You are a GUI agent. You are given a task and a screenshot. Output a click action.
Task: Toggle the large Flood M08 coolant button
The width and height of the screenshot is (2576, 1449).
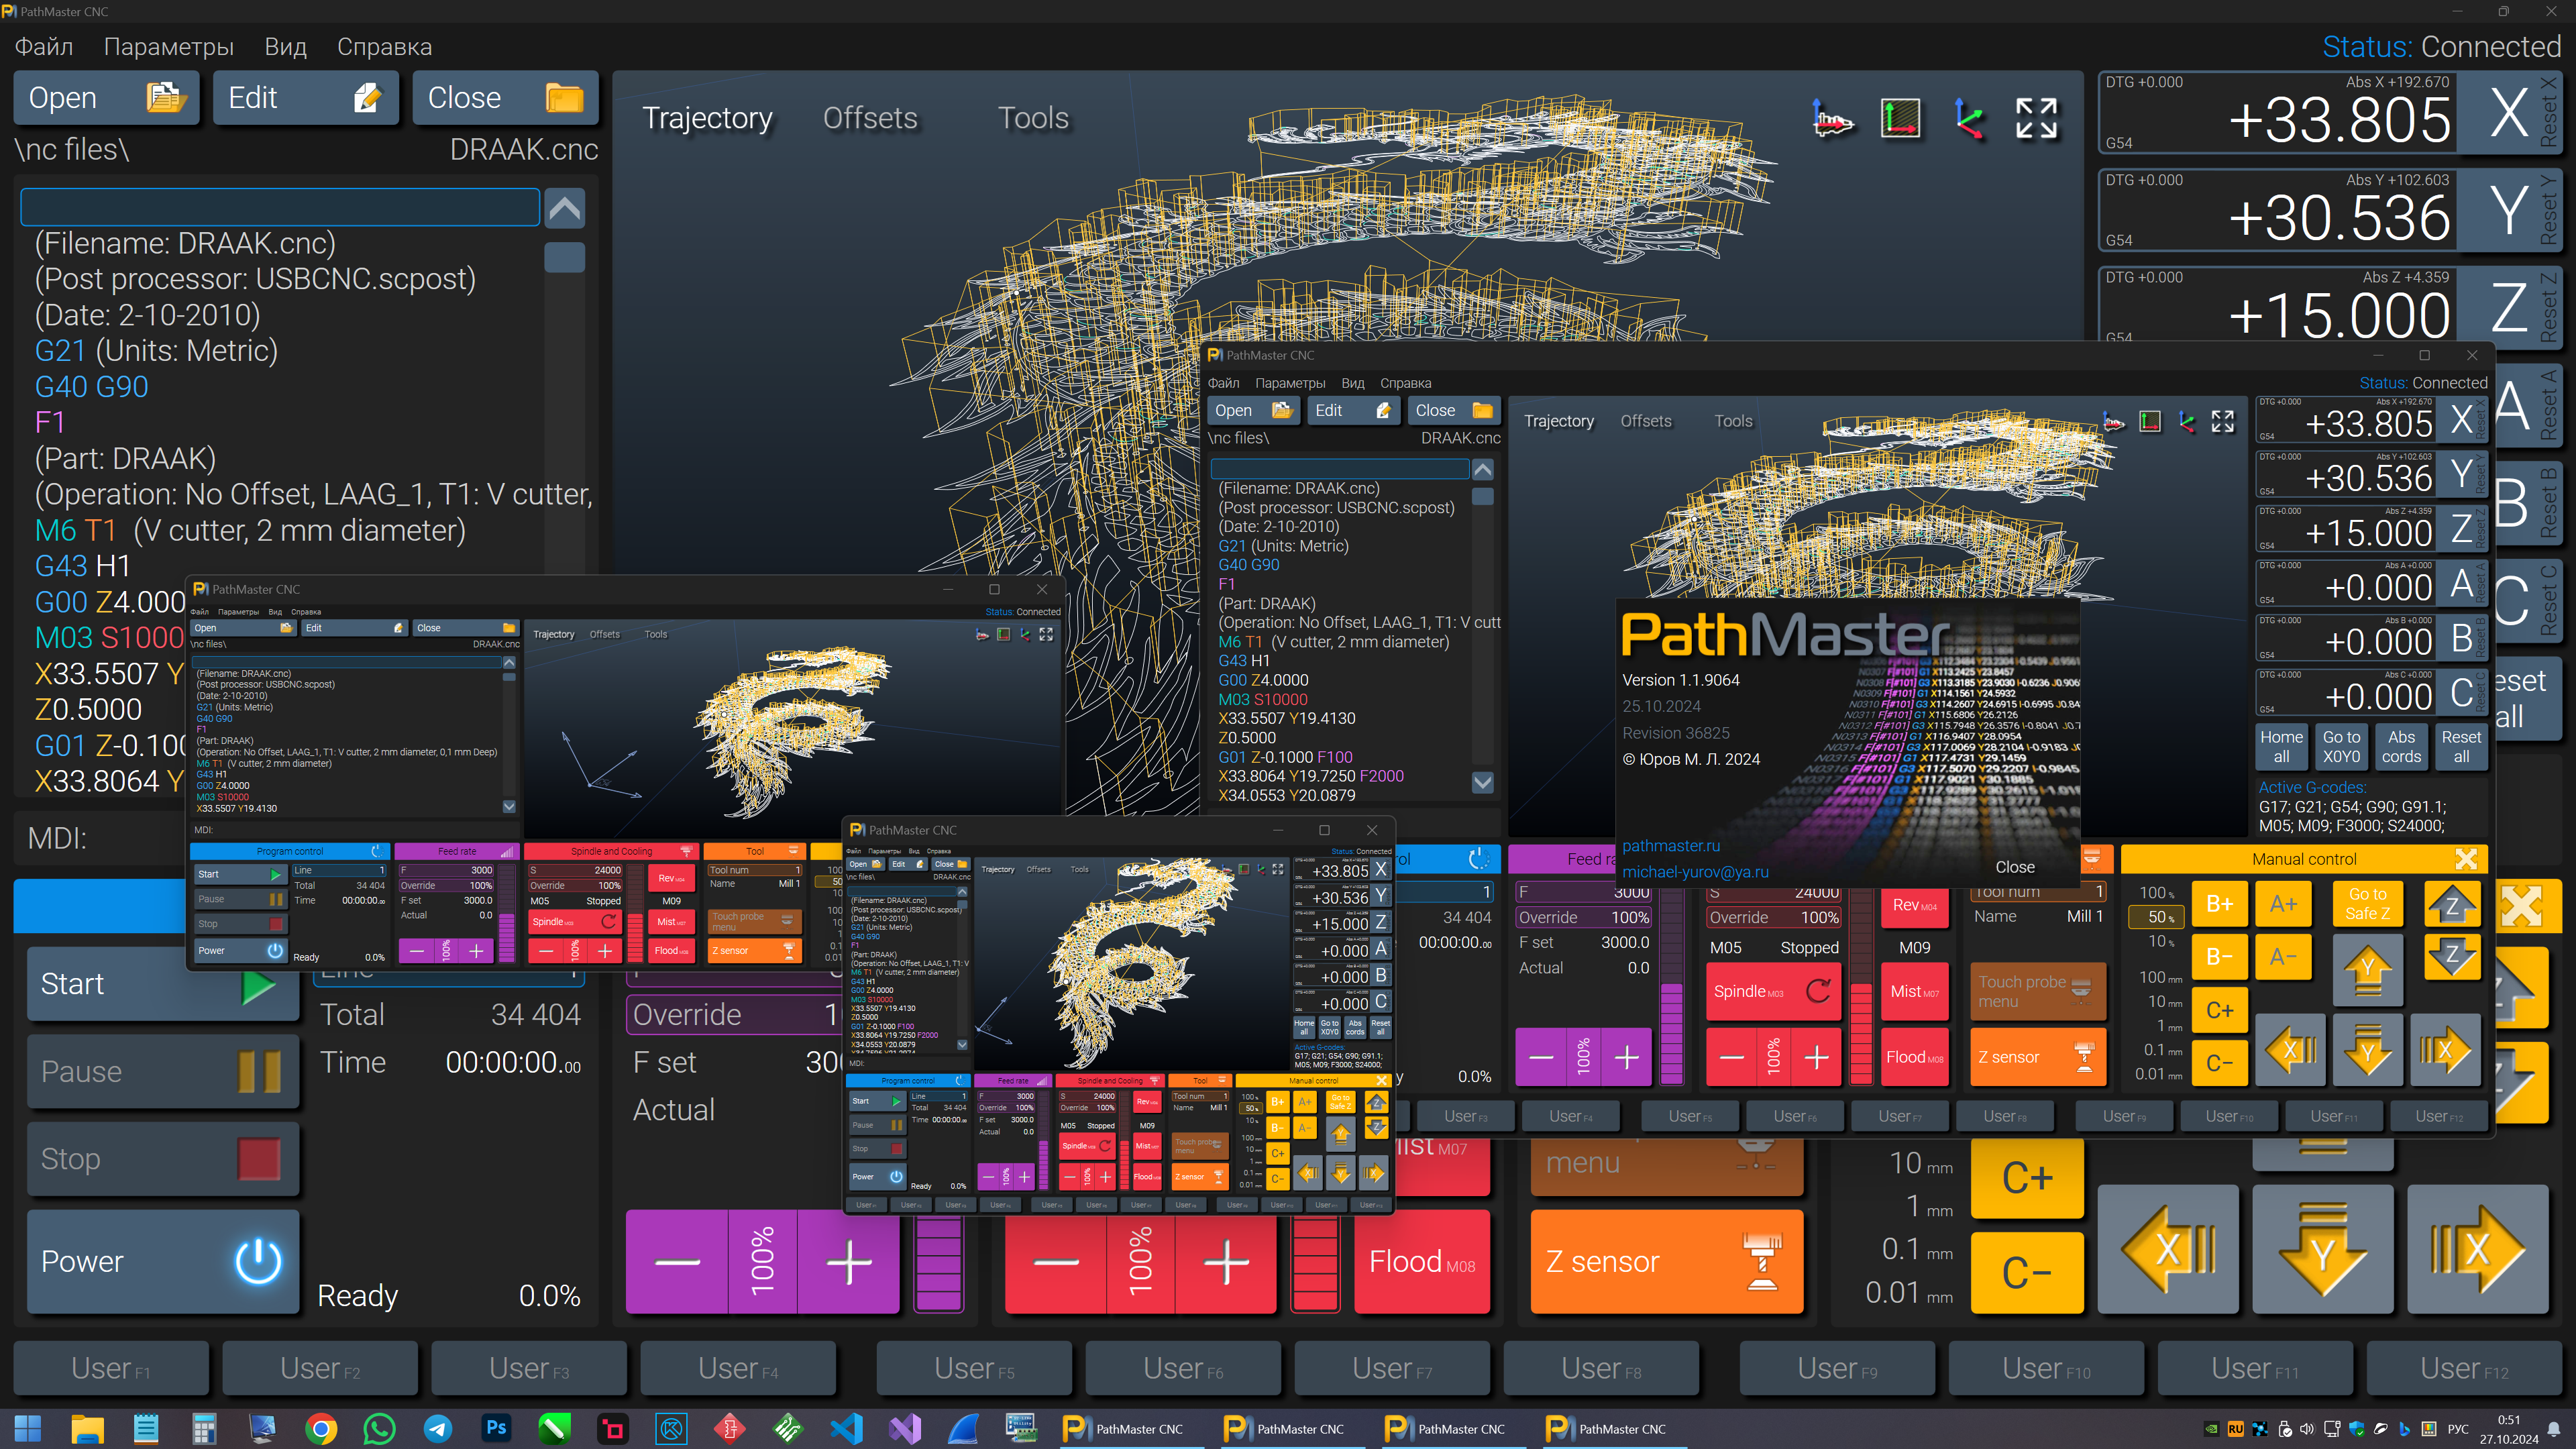click(x=1421, y=1262)
